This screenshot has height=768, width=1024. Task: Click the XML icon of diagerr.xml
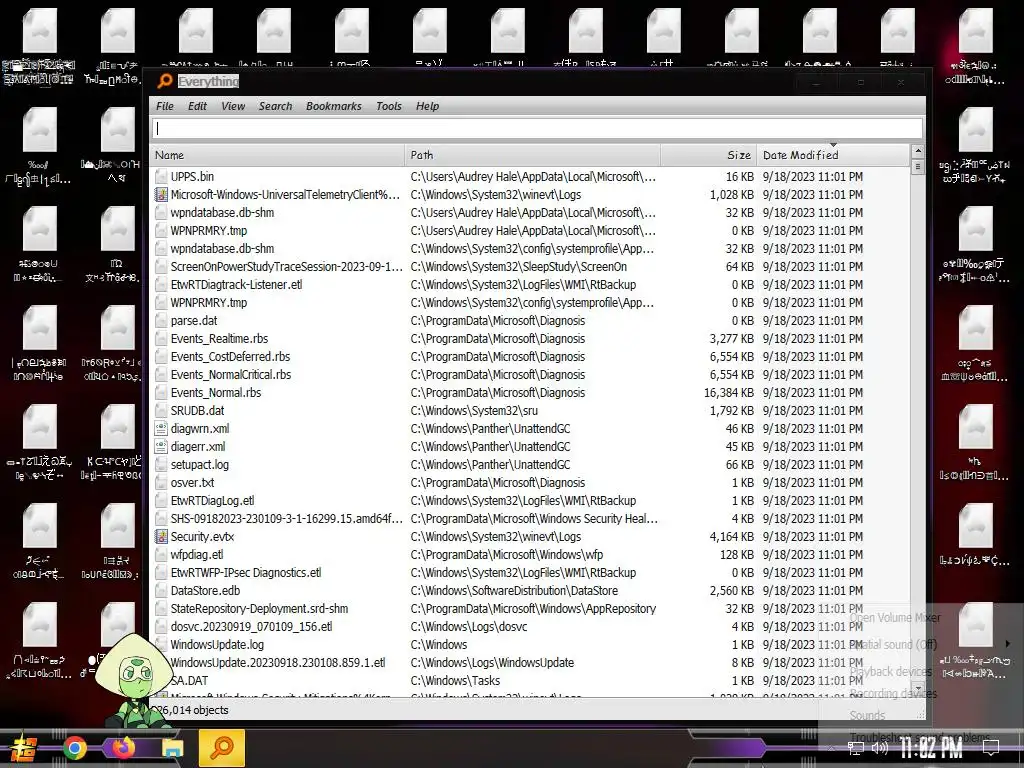coord(161,447)
